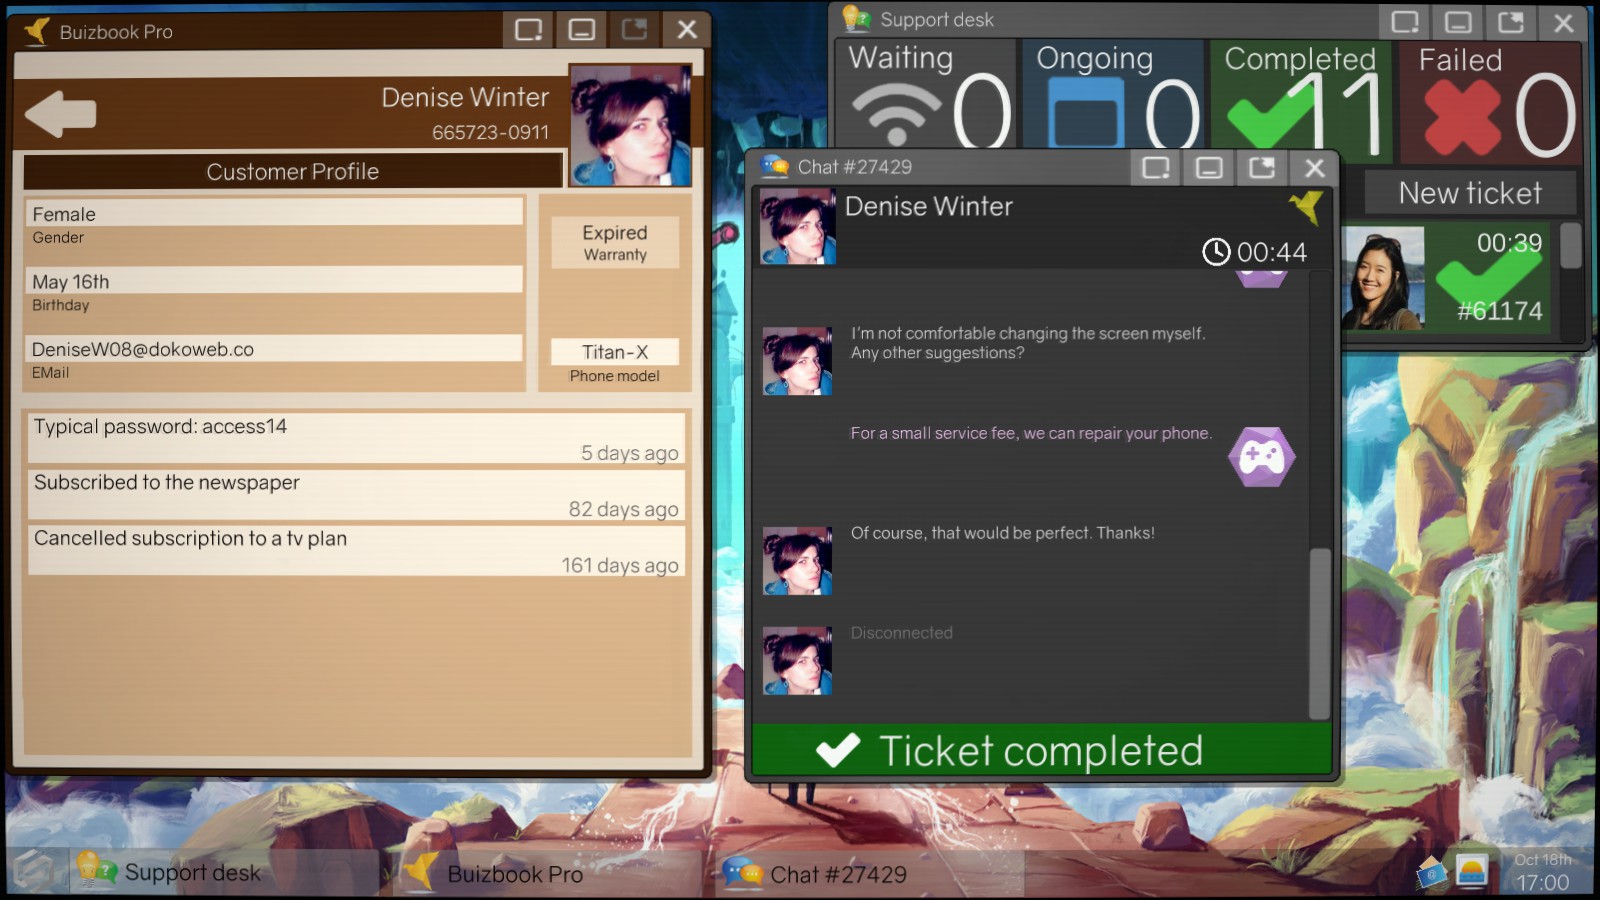This screenshot has height=900, width=1600.
Task: Select the 'Typical password: access14' log entry
Action: click(357, 438)
